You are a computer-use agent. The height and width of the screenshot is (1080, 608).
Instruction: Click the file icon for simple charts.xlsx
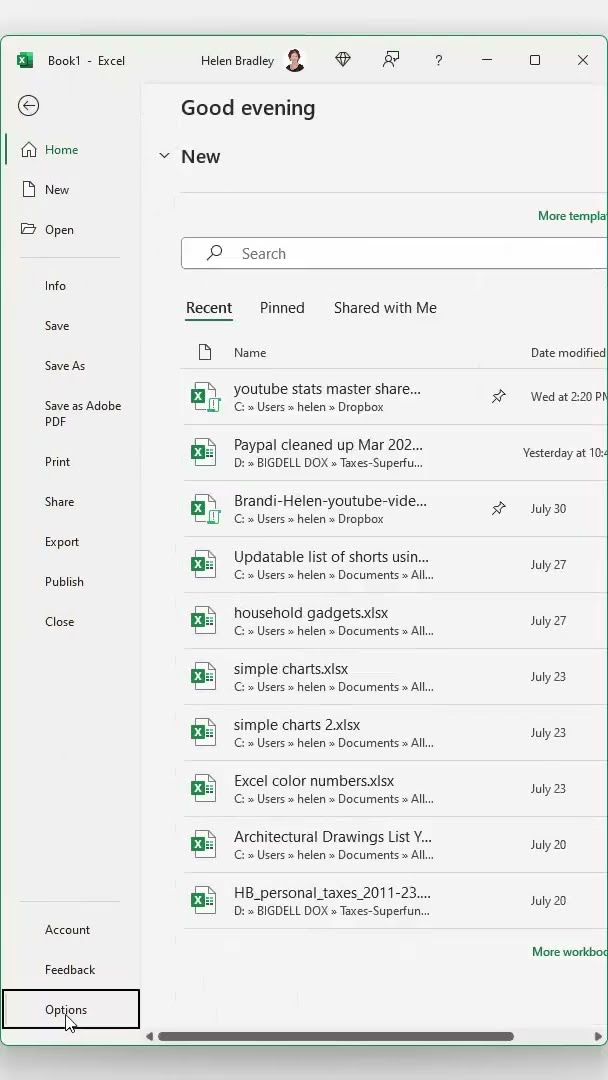(204, 676)
